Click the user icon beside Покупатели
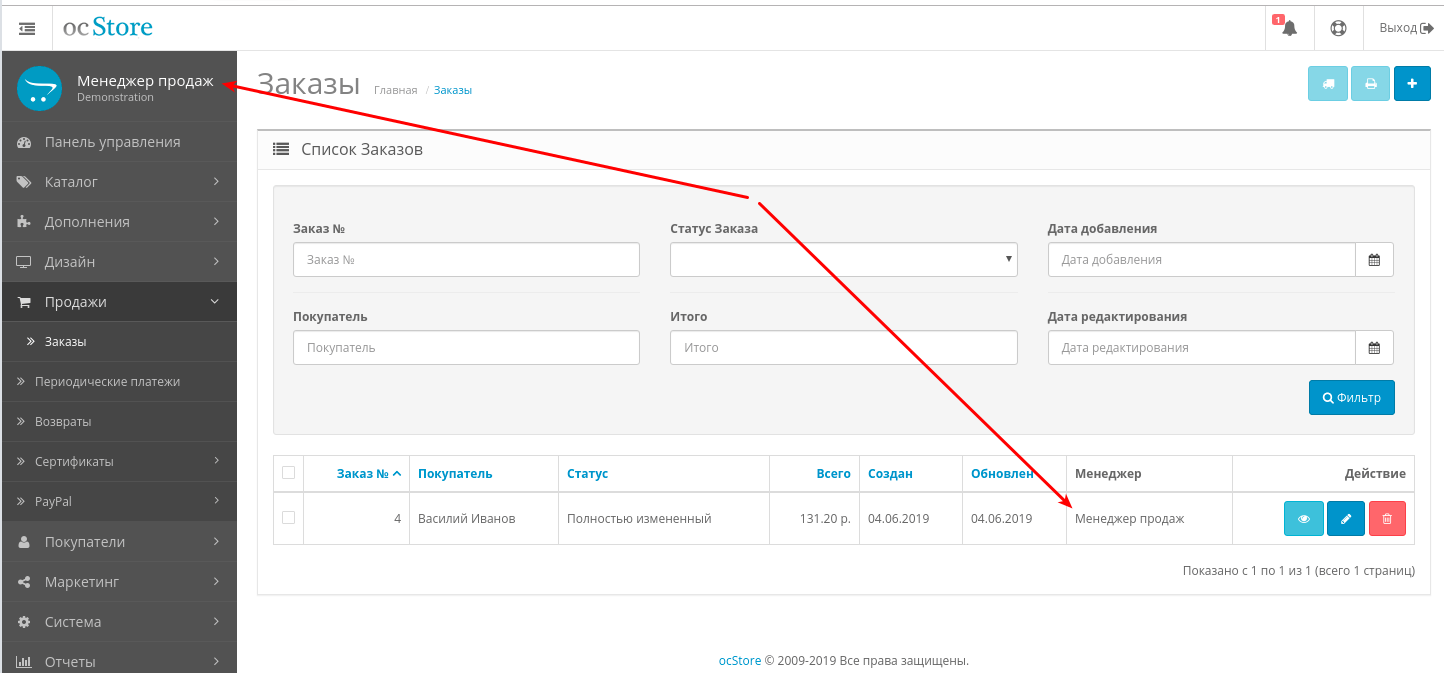 pos(24,542)
